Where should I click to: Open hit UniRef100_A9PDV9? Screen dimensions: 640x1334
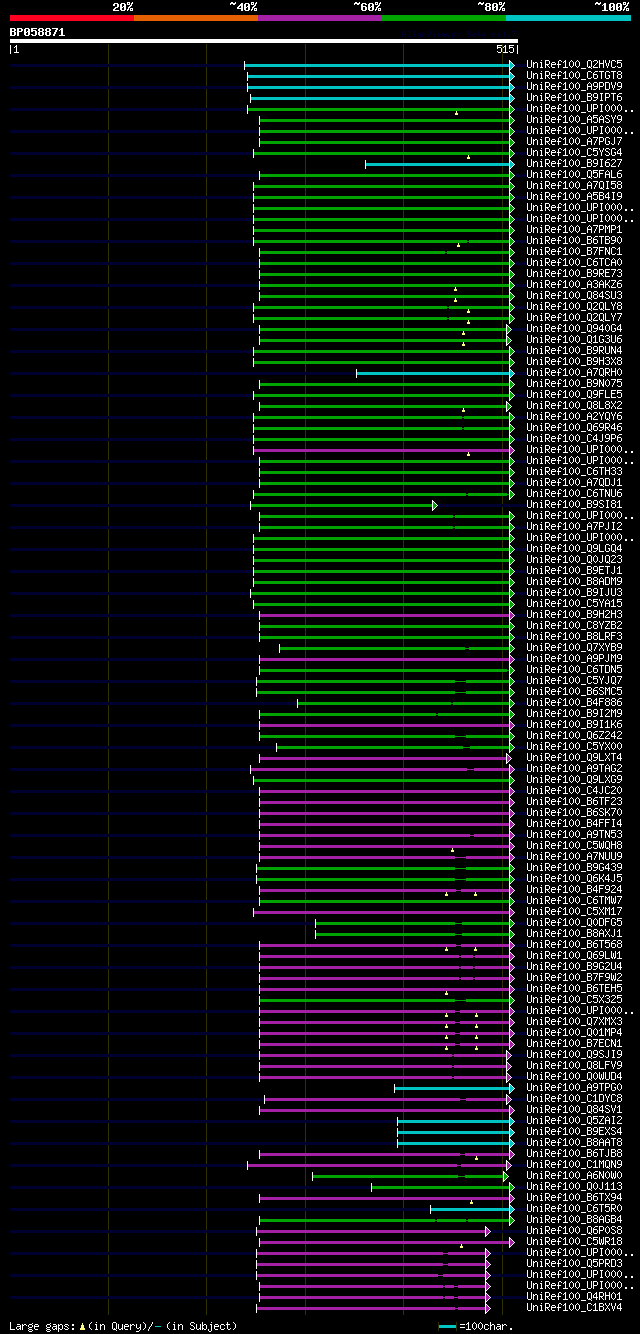pos(574,86)
